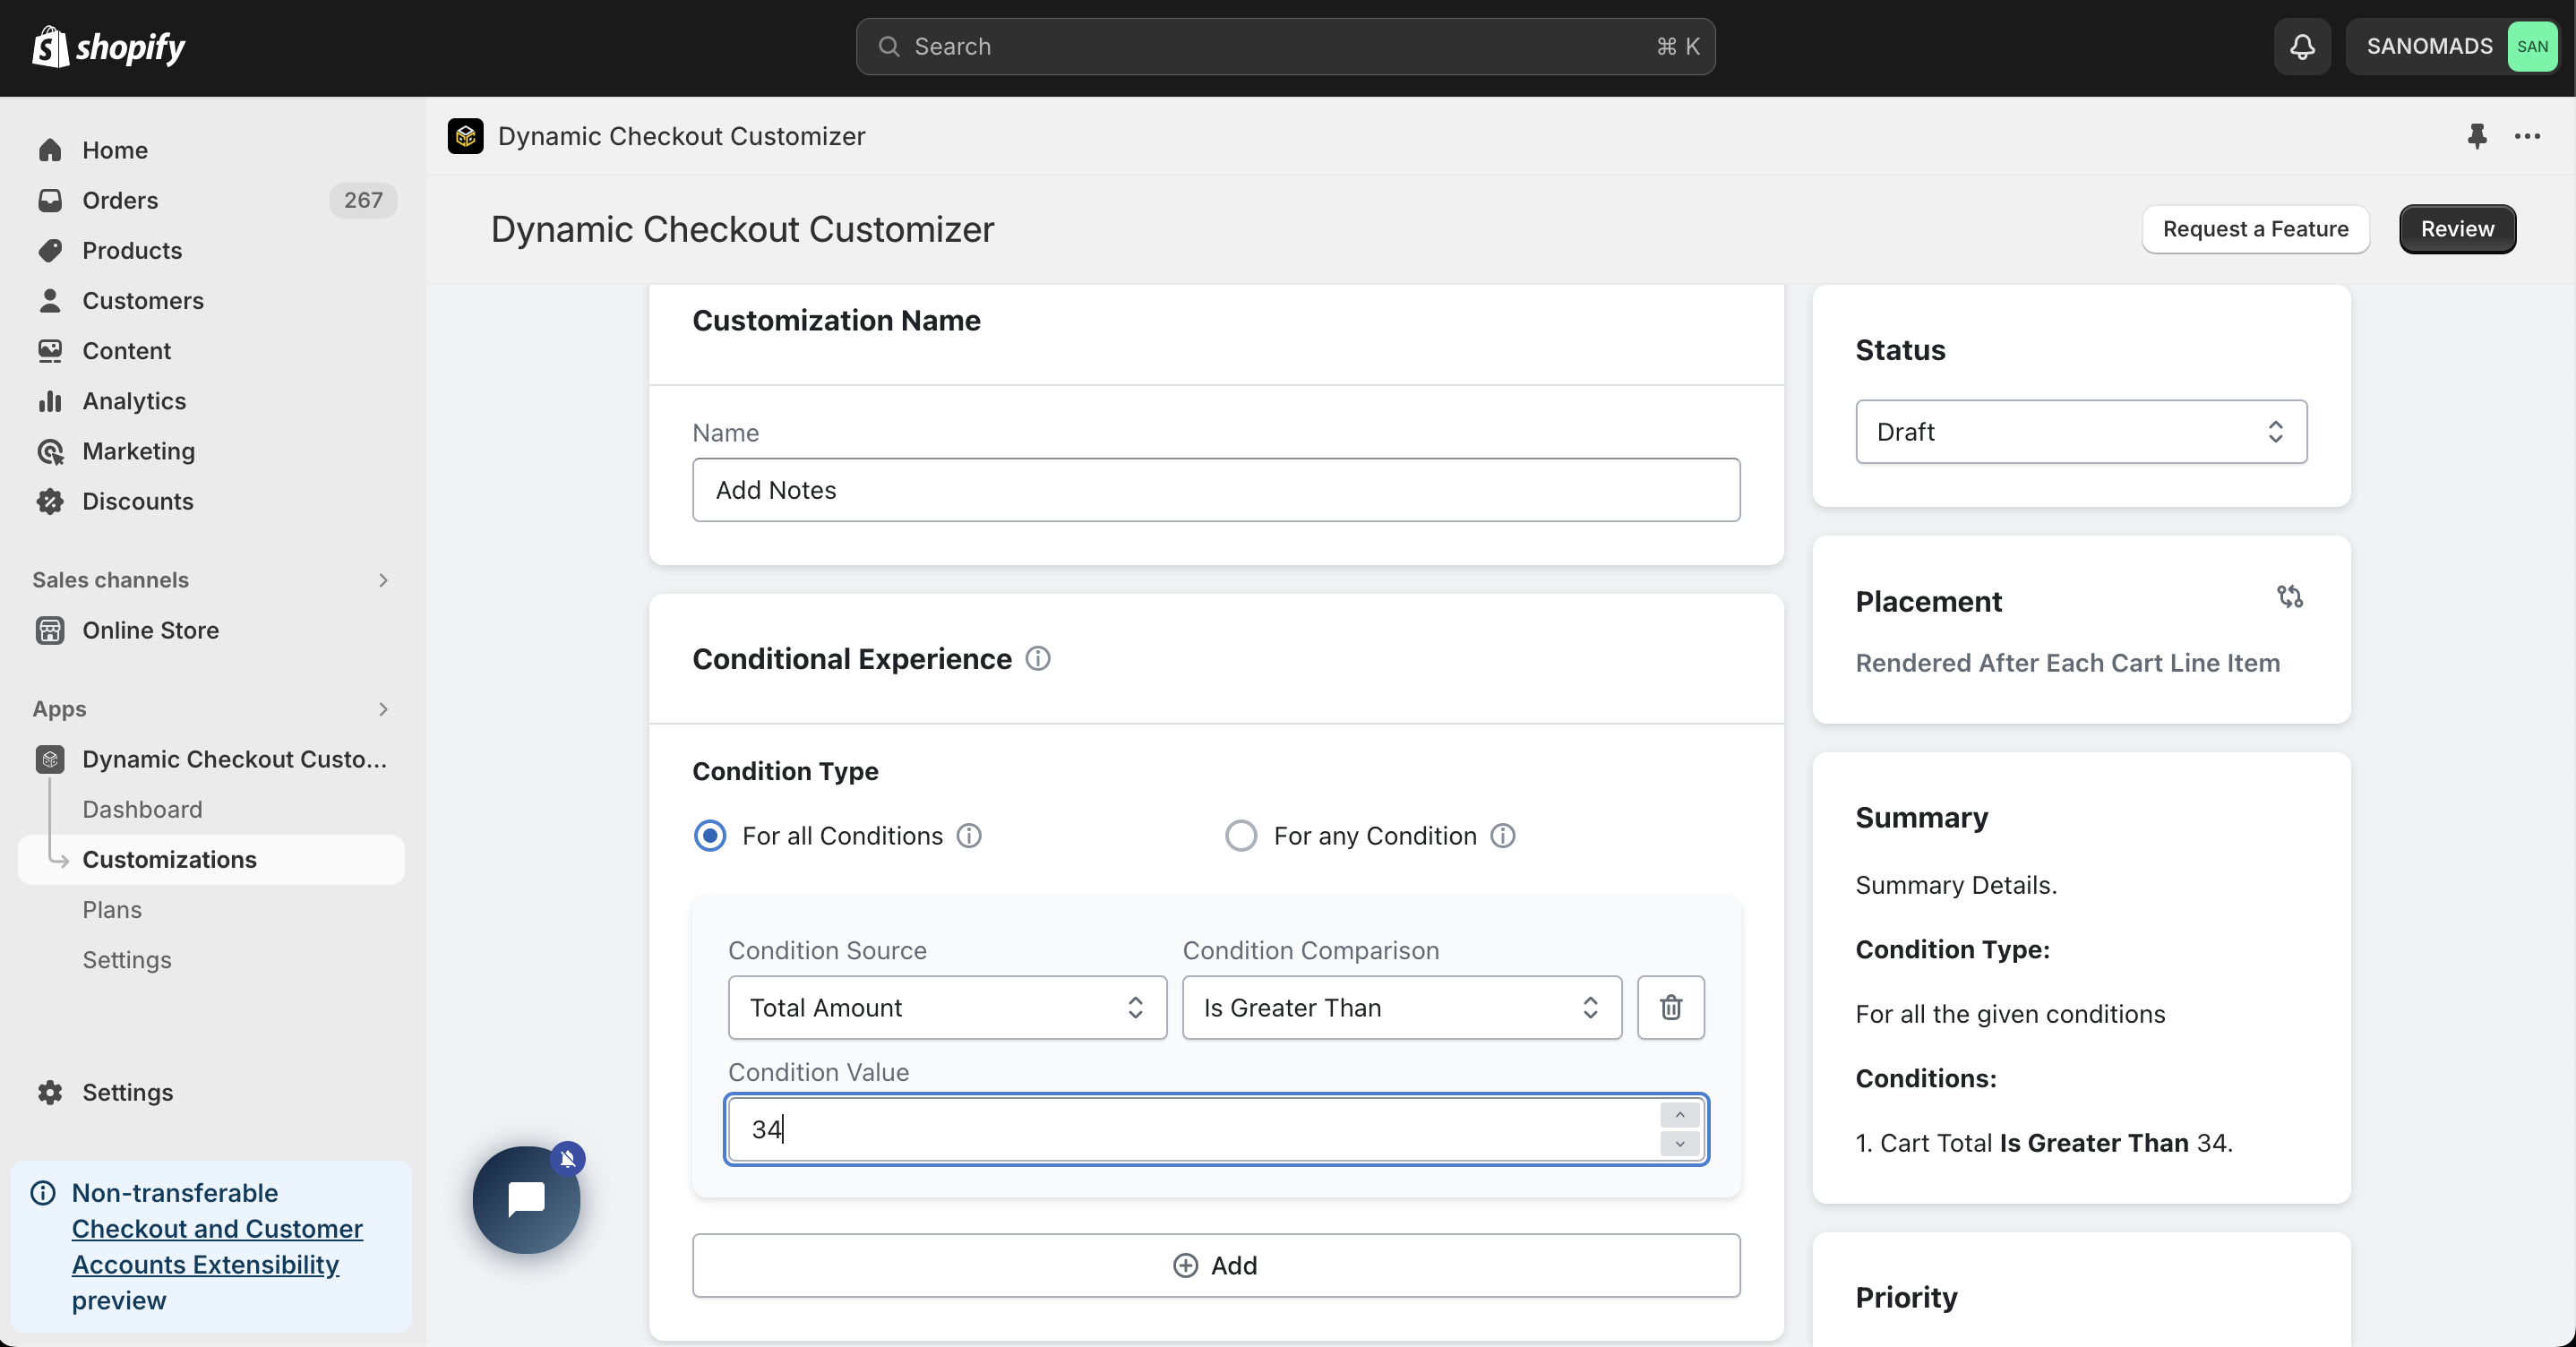Viewport: 2576px width, 1347px height.
Task: Increase Condition Value with up arrow
Action: [1680, 1115]
